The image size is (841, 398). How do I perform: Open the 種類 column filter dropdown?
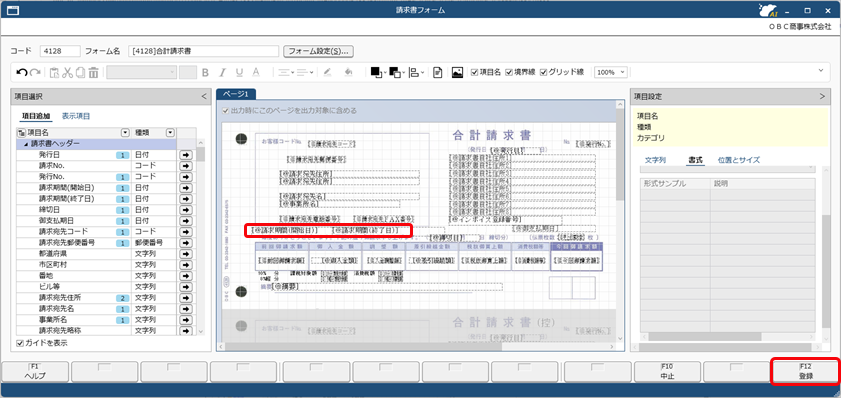[x=170, y=132]
